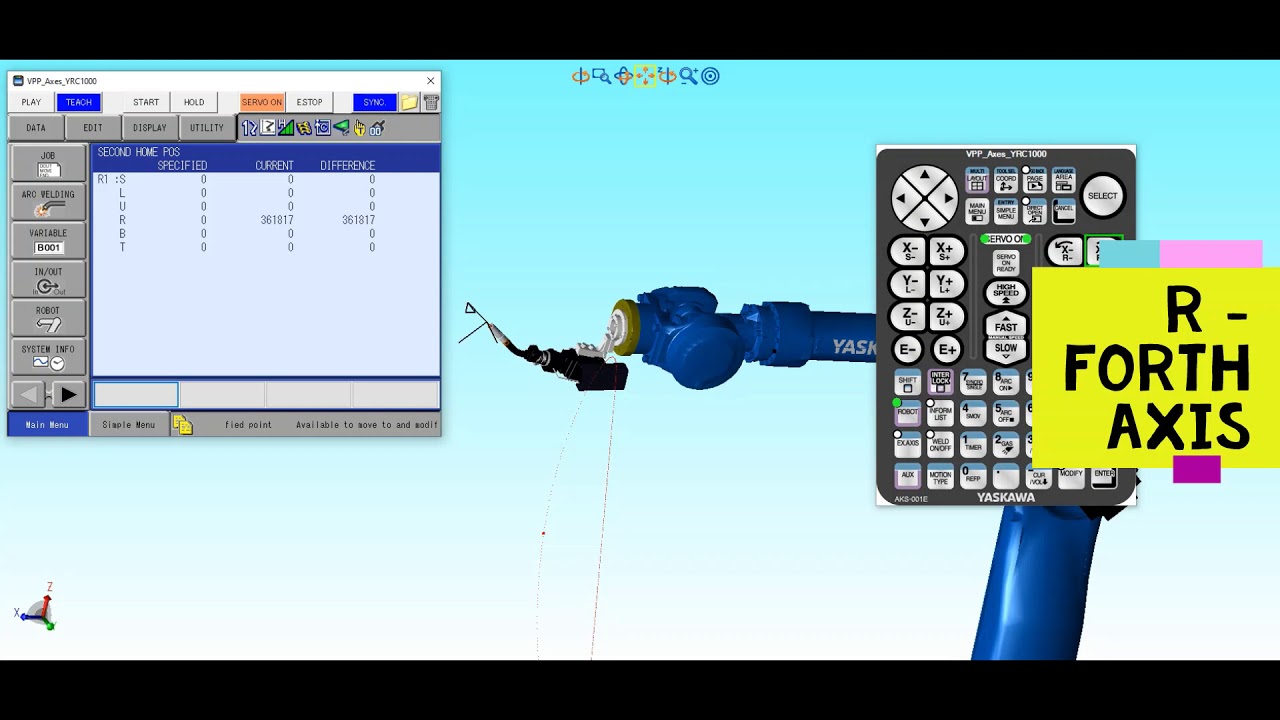Click the INFORM LIST key

click(940, 412)
